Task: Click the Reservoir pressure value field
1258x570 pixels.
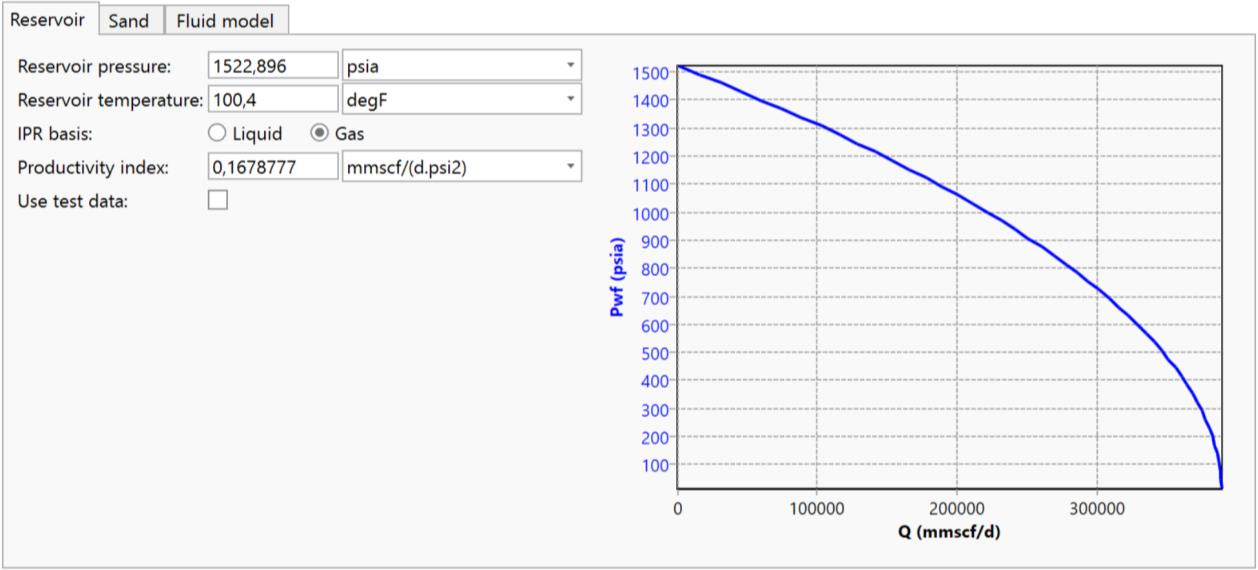Action: click(273, 66)
